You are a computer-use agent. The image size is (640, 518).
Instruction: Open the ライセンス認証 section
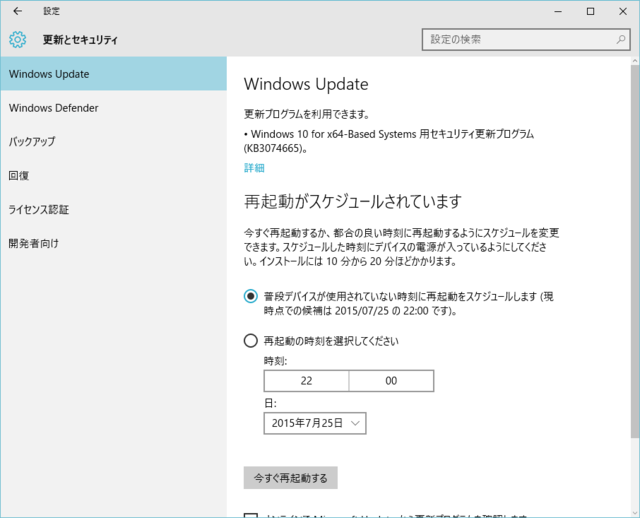tap(113, 209)
